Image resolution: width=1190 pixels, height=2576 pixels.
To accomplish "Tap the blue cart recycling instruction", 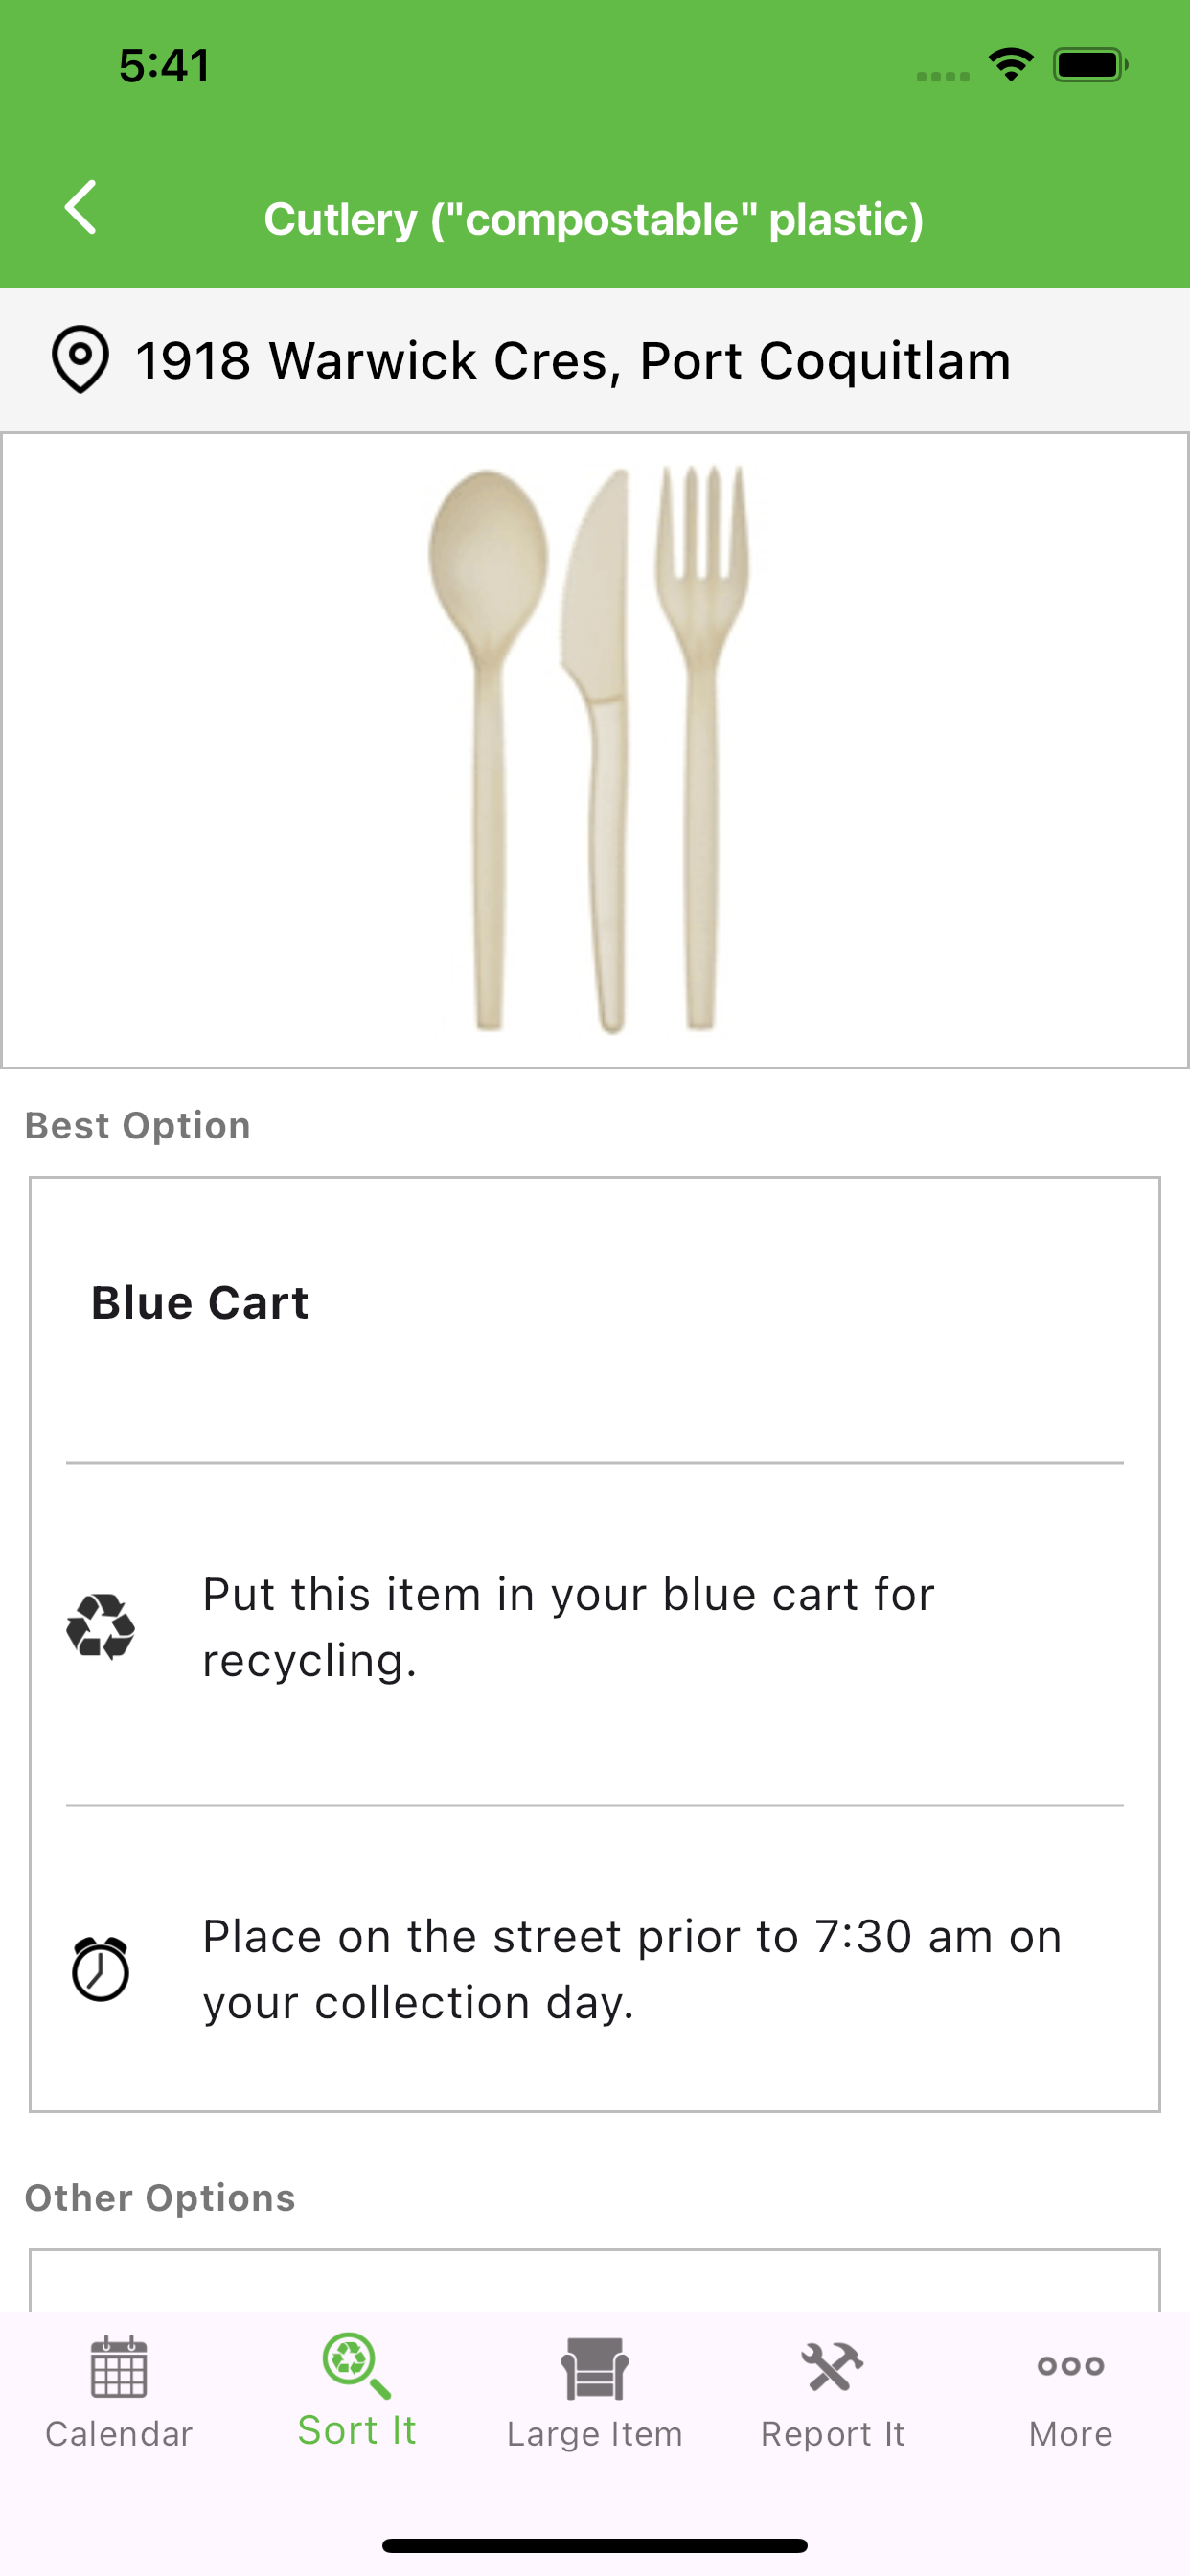I will (x=568, y=1627).
